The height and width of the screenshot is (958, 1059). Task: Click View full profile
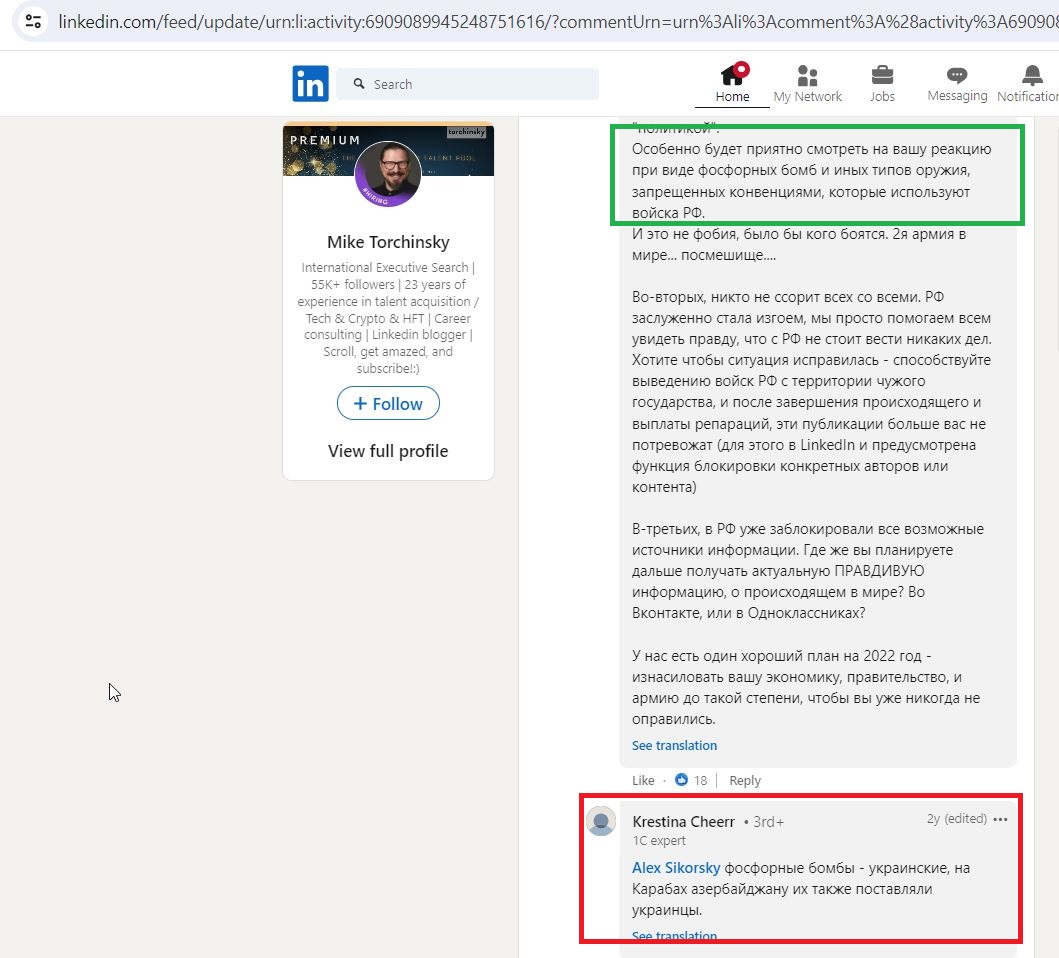point(388,451)
